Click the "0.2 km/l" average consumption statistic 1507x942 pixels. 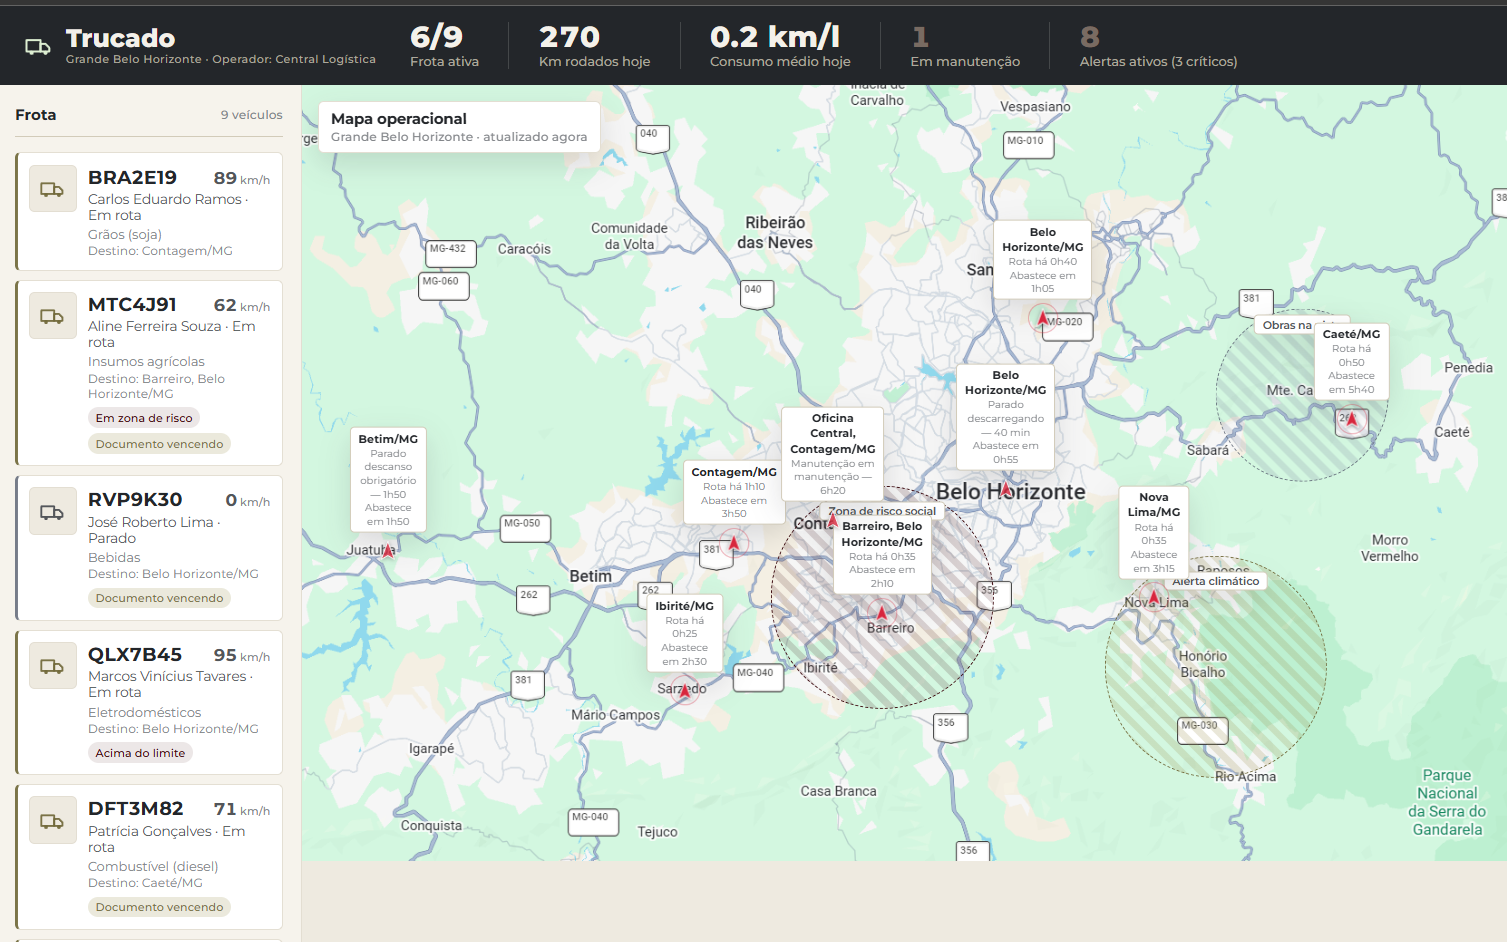[780, 46]
